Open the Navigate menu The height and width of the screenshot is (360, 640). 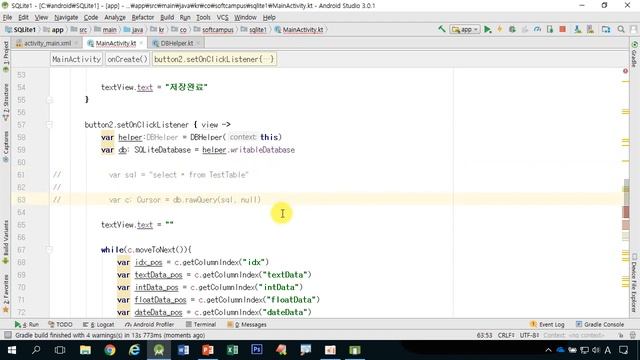pos(66,17)
